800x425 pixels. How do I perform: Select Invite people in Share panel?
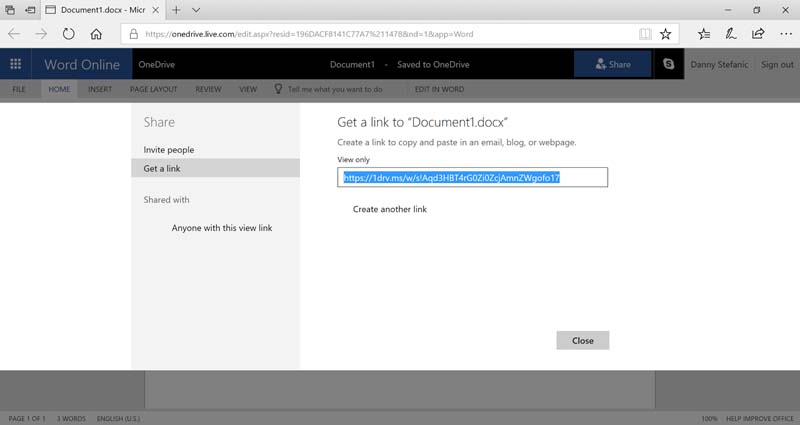tap(169, 149)
